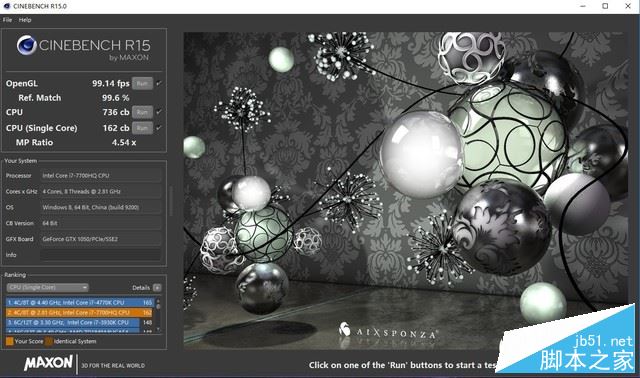Screen dimensions: 640x378
Task: Click the Cinebench R15 logo icon
Action: [27, 45]
